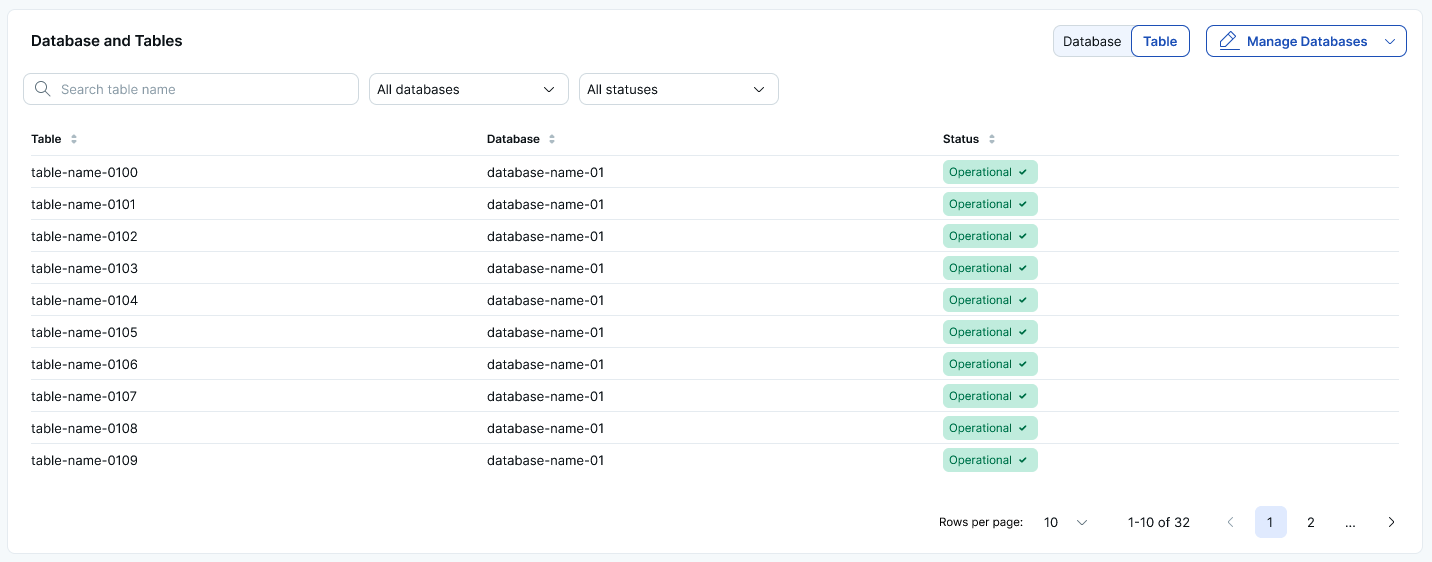
Task: Go to page 2
Action: pyautogui.click(x=1310, y=522)
